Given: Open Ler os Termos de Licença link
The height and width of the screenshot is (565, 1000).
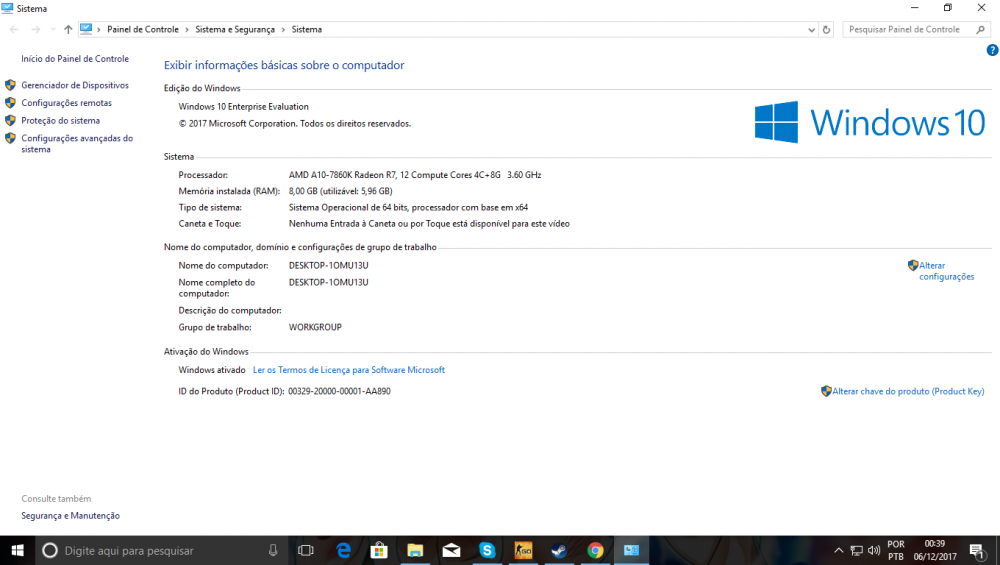Looking at the screenshot, I should point(348,370).
